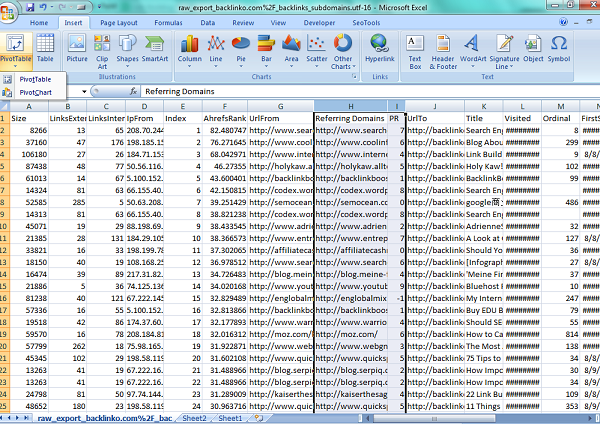Insert a Symbol character
600x424 pixels.
pos(559,50)
